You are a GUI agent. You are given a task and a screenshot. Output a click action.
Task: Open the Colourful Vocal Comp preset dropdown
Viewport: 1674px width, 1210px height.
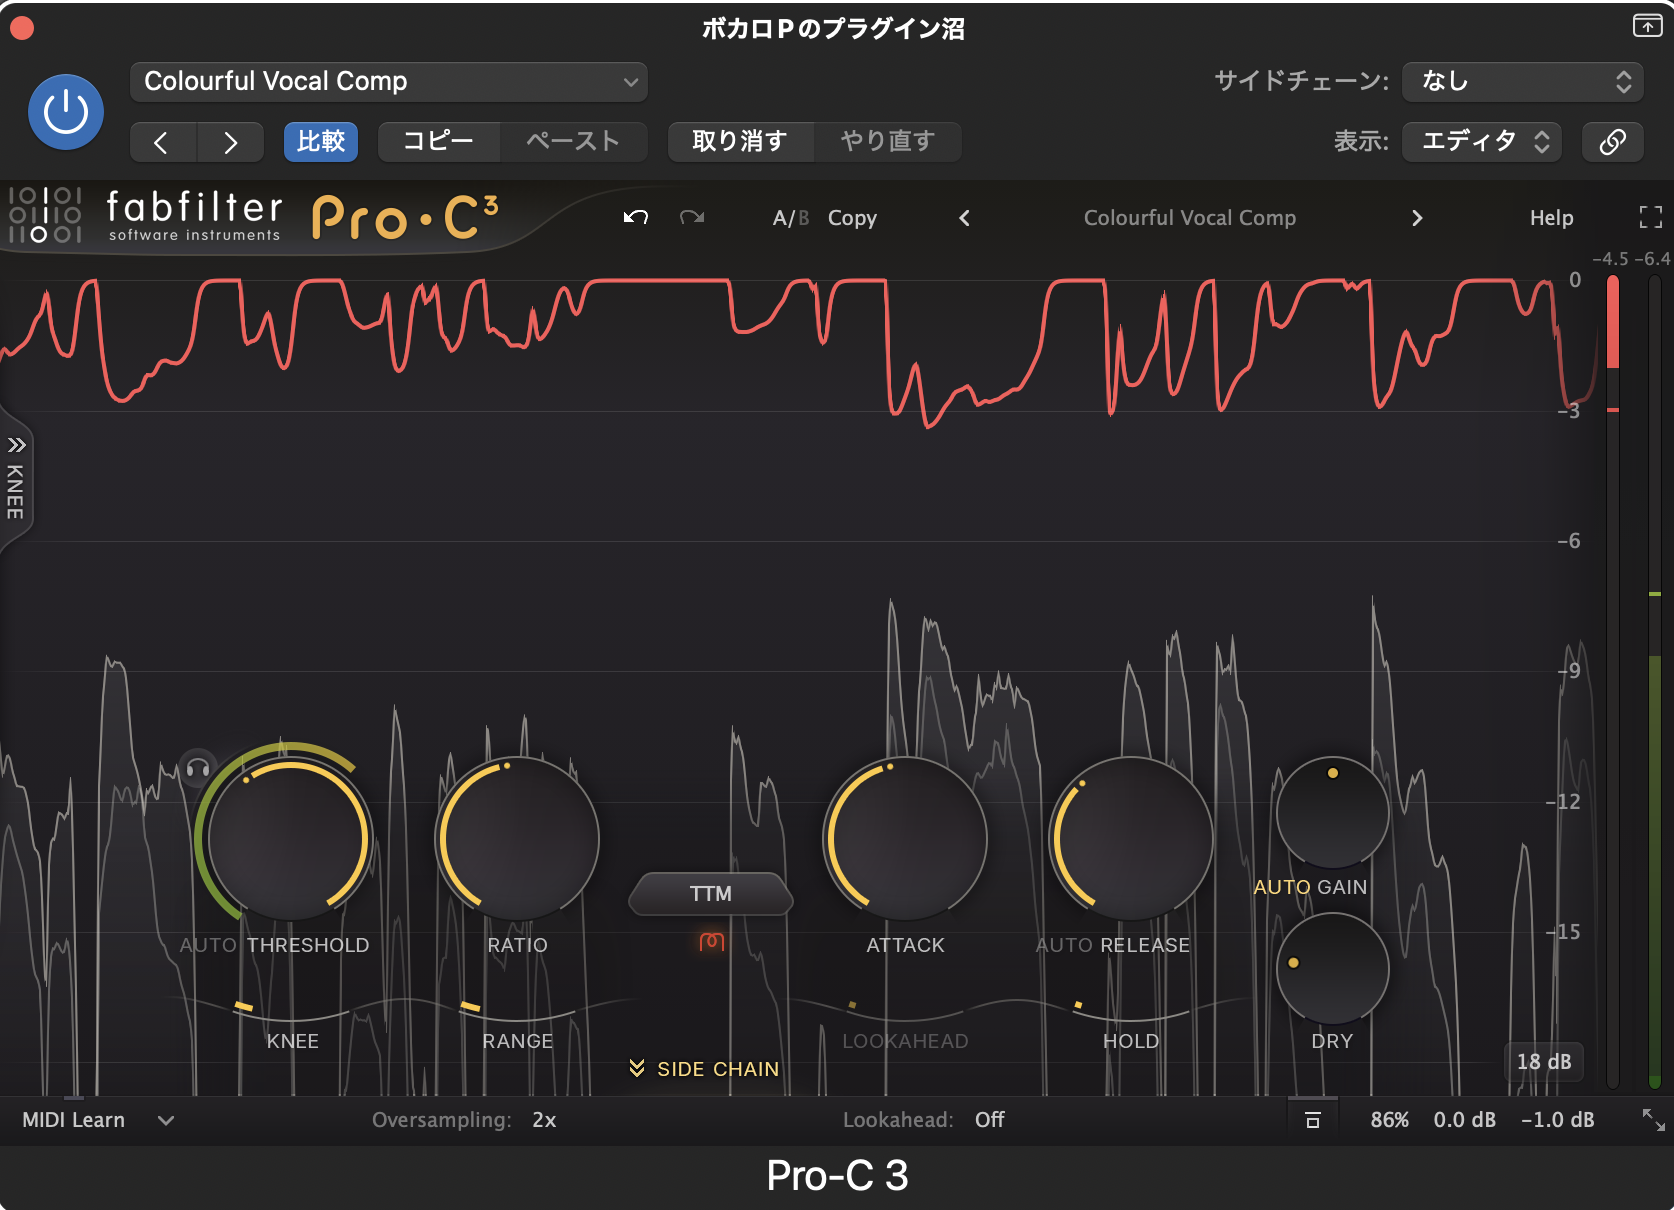[389, 82]
